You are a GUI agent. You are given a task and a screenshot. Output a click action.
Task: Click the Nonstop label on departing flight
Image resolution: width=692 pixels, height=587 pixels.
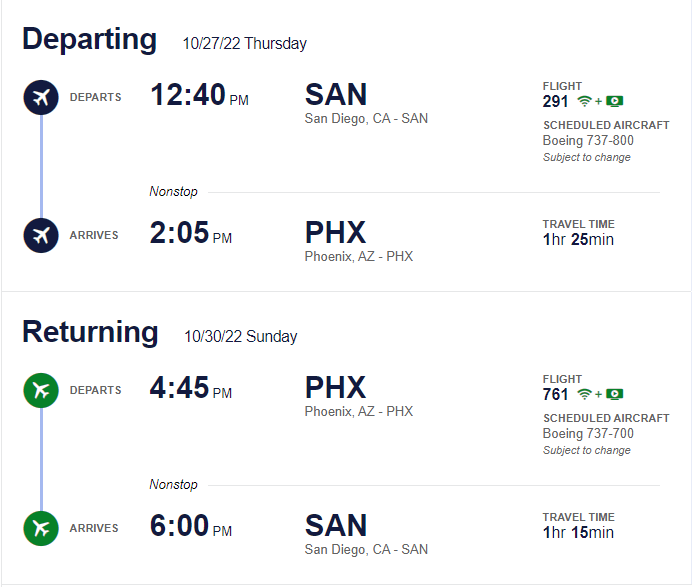click(x=173, y=192)
